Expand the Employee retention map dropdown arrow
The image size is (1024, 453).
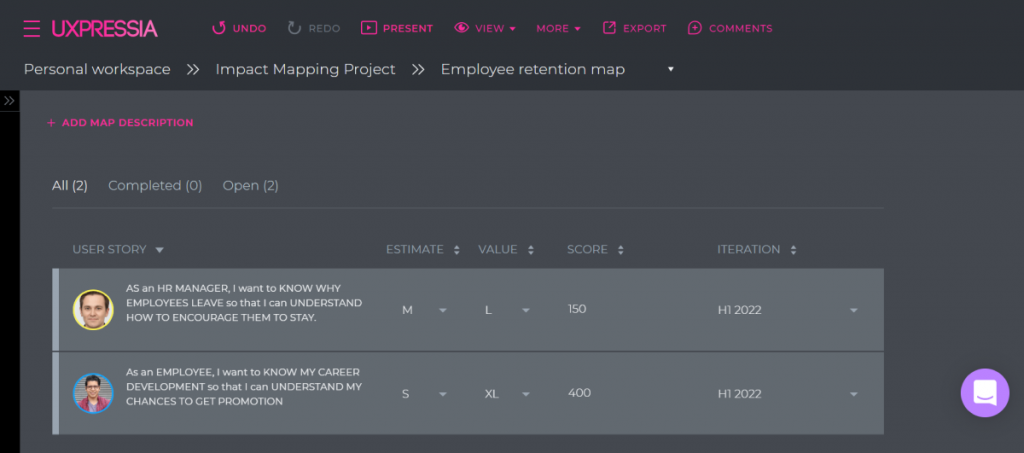point(670,69)
